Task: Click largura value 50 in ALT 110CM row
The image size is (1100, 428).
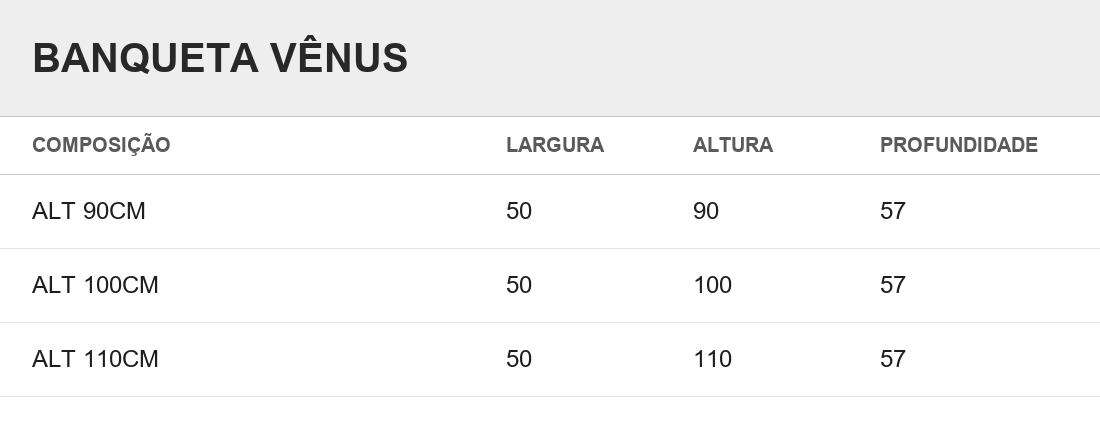Action: [519, 359]
